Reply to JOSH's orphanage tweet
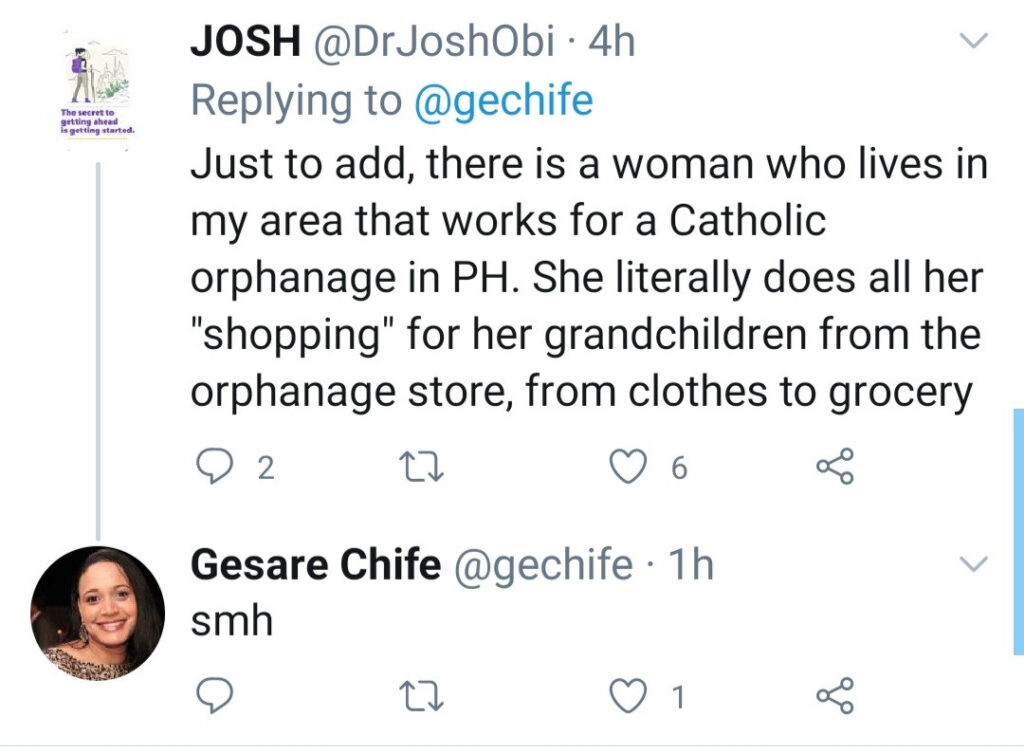The width and height of the screenshot is (1024, 754). pos(214,466)
